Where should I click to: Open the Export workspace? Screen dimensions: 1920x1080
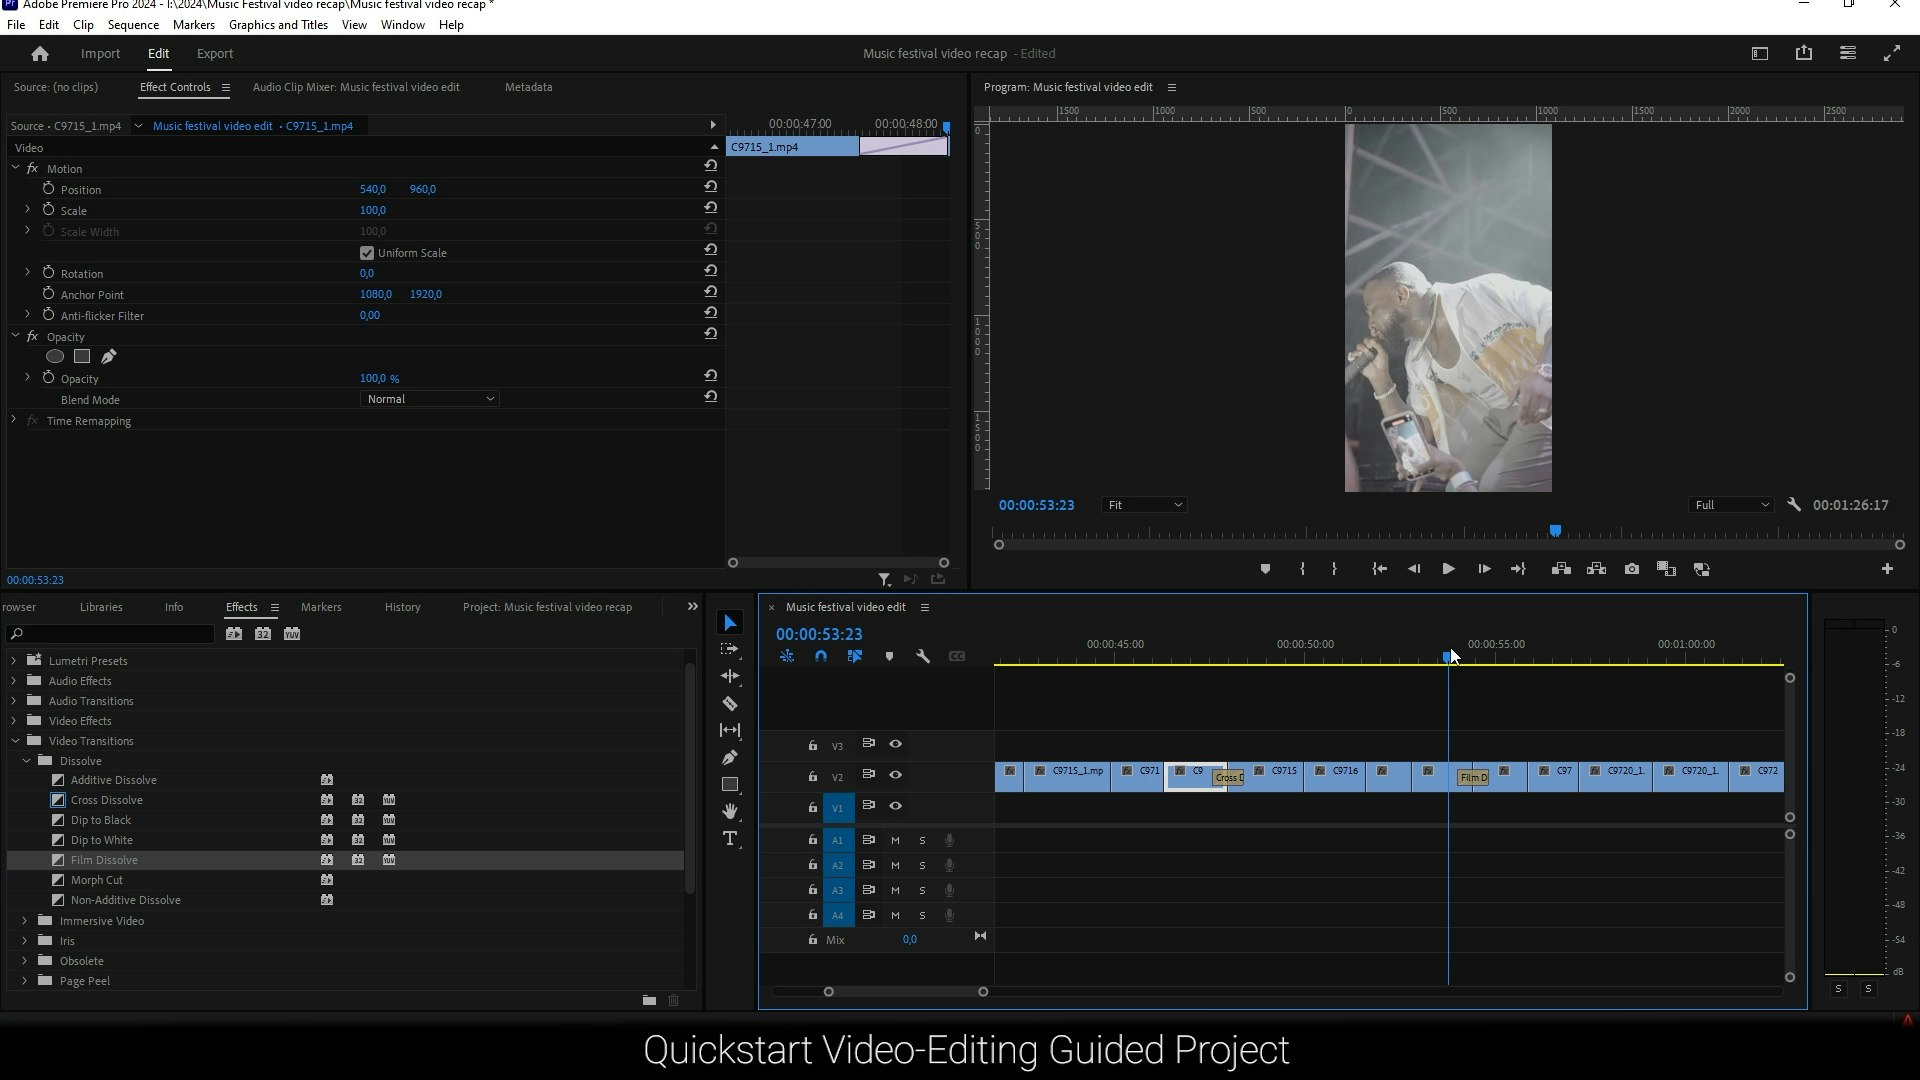214,54
